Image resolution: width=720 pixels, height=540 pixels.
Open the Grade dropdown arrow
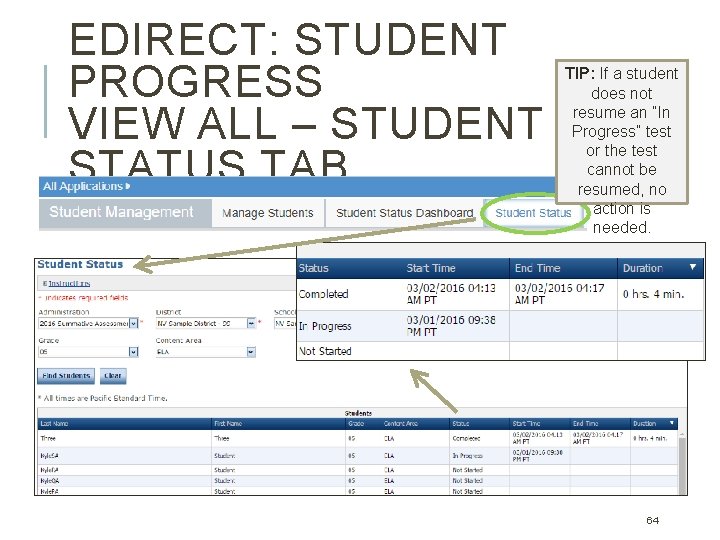click(133, 352)
